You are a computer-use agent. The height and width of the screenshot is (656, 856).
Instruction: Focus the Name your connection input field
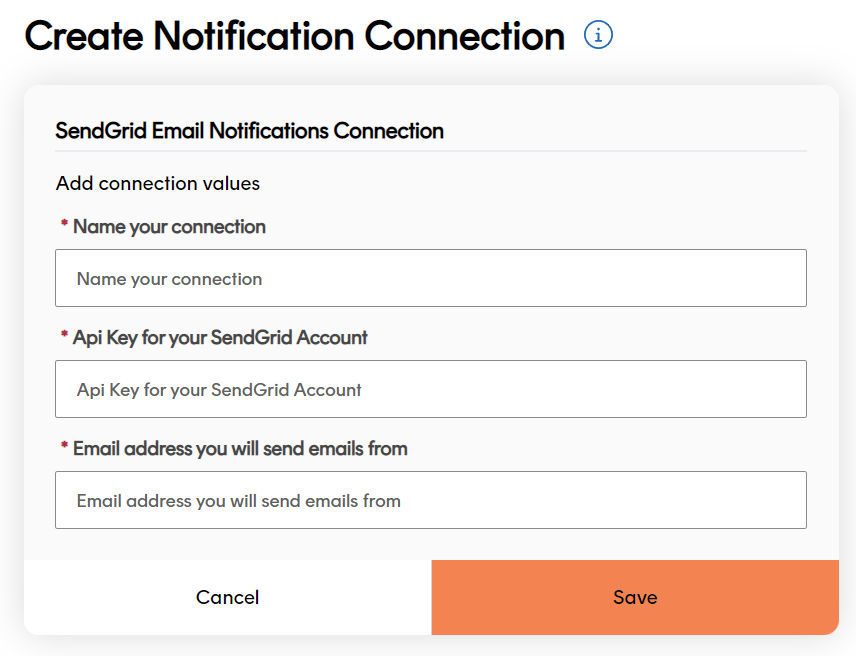430,278
